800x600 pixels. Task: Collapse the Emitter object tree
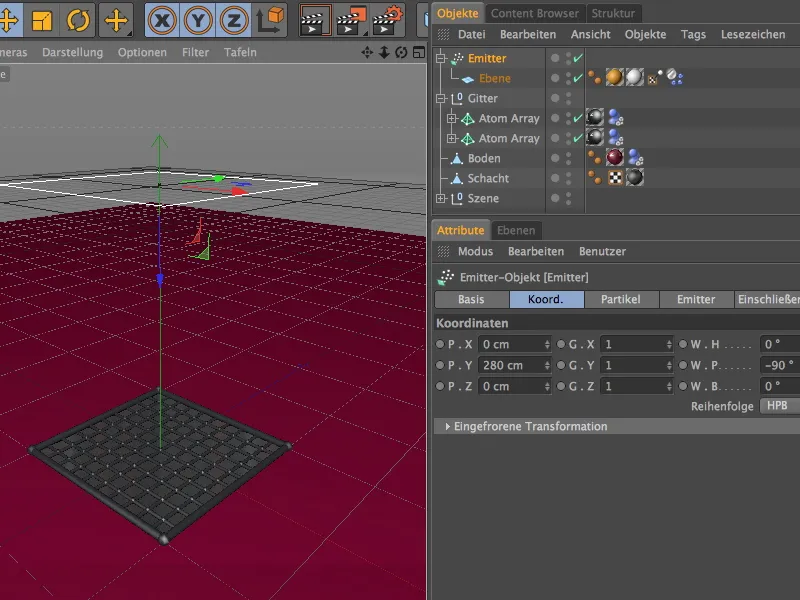tap(441, 58)
